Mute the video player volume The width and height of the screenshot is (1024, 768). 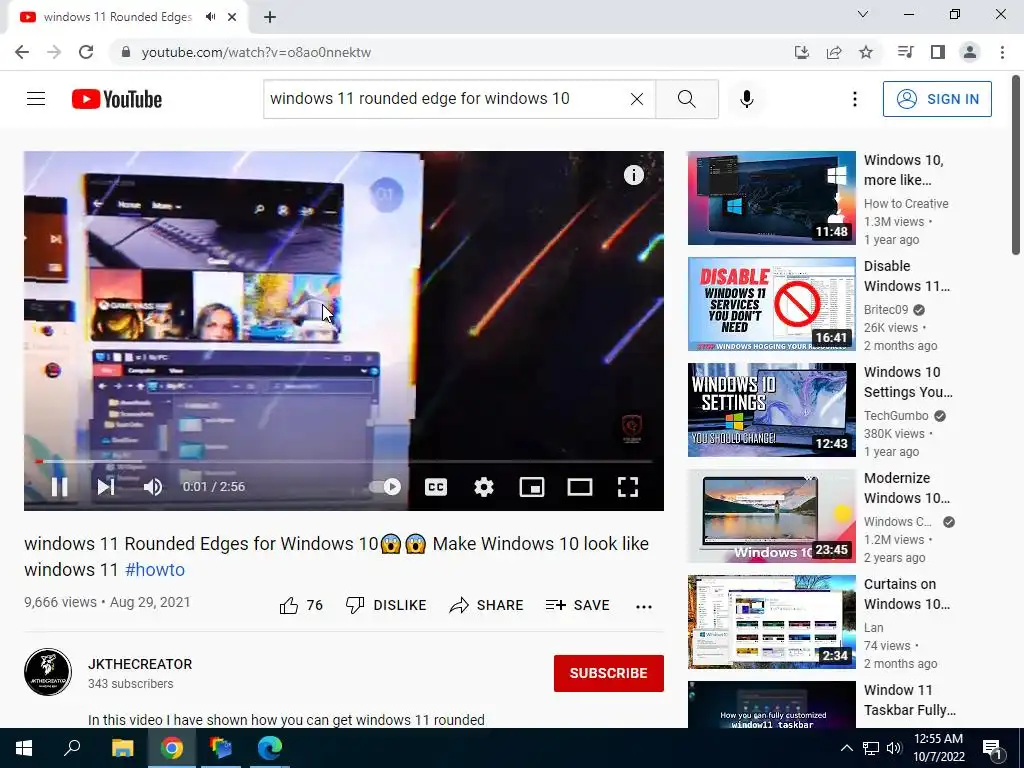pos(153,487)
